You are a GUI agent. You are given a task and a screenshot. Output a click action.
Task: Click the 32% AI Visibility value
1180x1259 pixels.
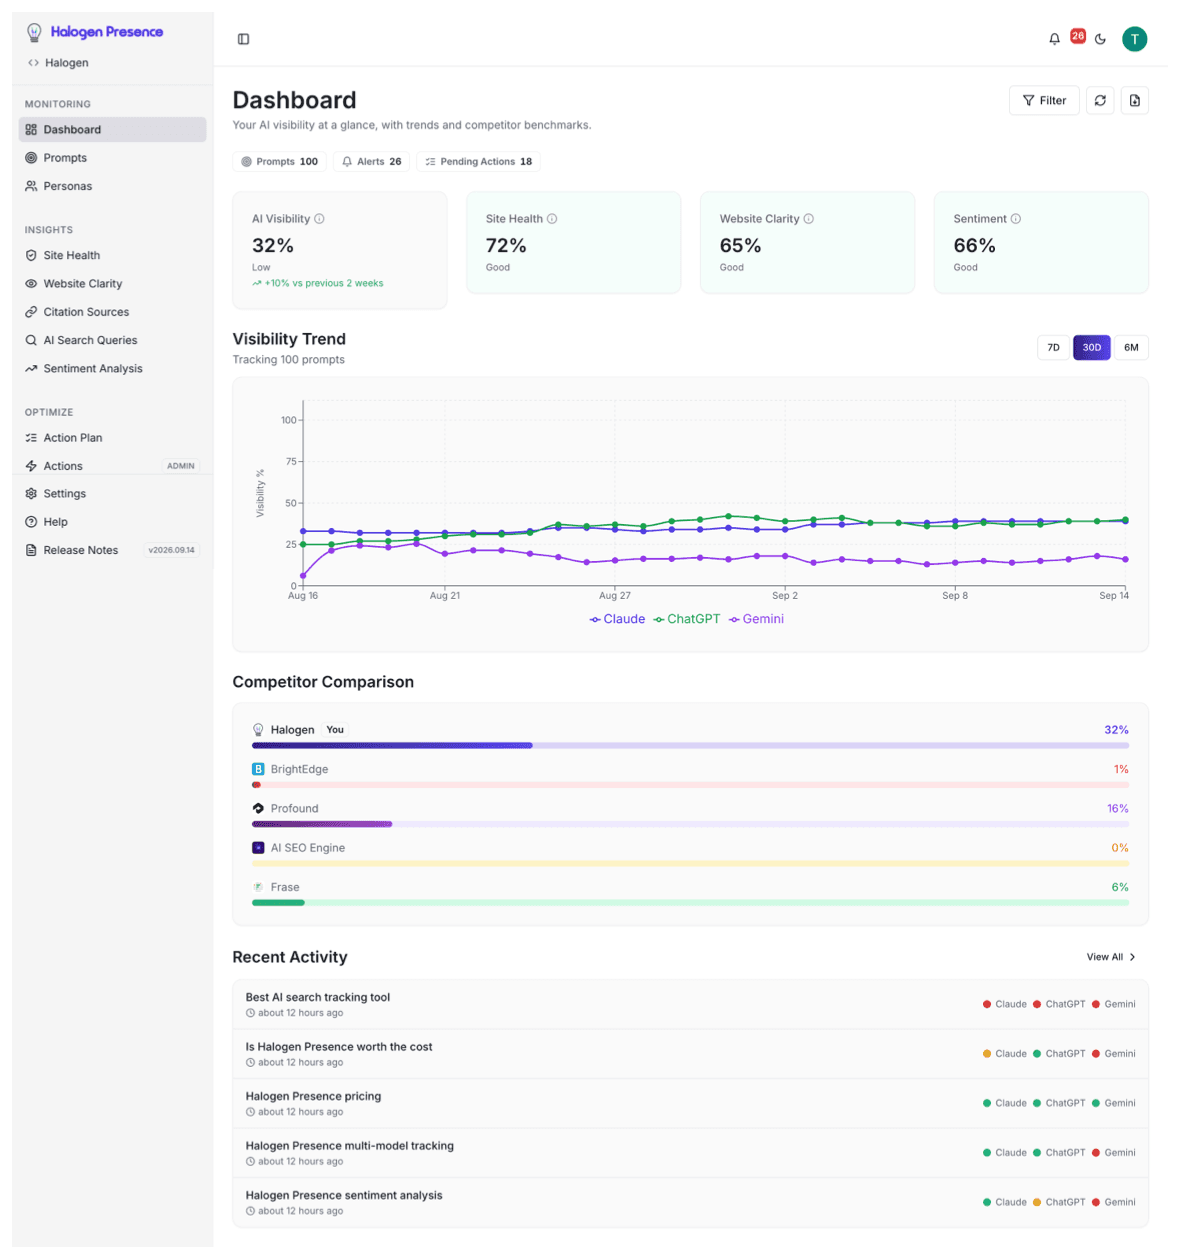[x=273, y=246]
